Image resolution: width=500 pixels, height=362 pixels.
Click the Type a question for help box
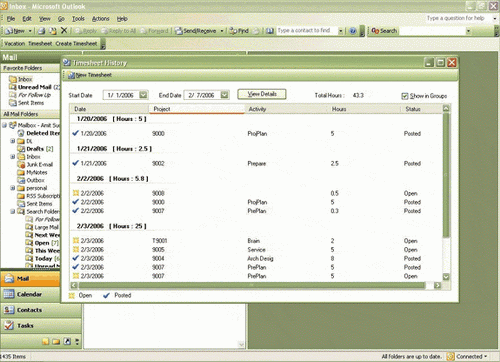(x=457, y=18)
